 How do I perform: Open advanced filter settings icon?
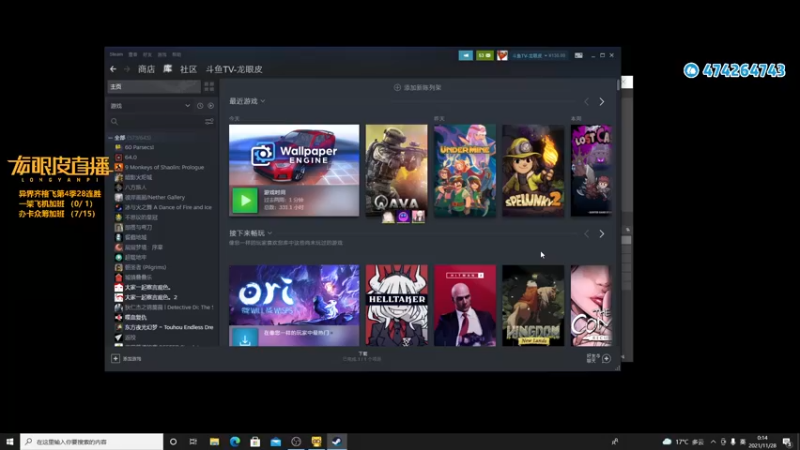tap(209, 121)
